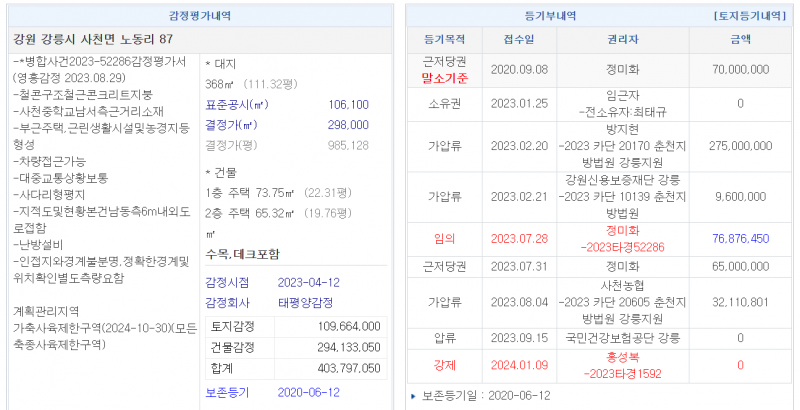Click the 임의 entry dated 2023.07.28
Image resolution: width=800 pixels, height=410 pixels.
pyautogui.click(x=444, y=239)
